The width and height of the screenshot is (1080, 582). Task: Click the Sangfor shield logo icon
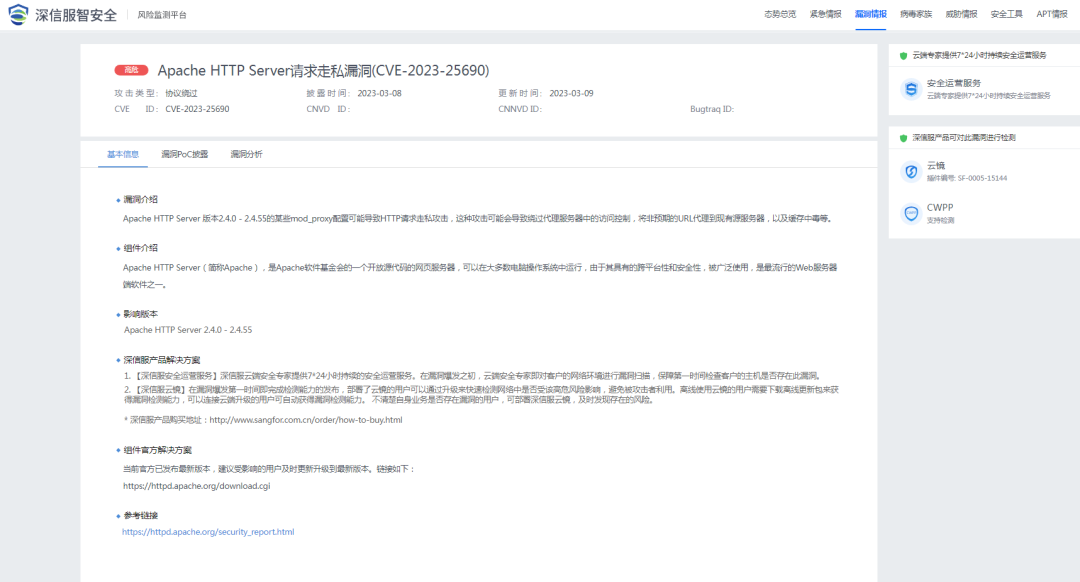(x=19, y=14)
